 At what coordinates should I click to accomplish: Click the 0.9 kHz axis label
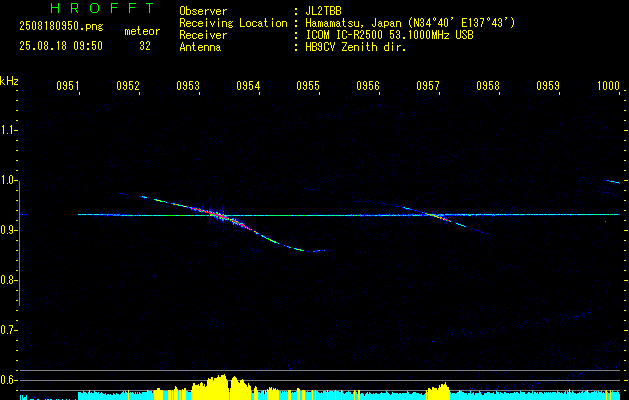point(8,230)
